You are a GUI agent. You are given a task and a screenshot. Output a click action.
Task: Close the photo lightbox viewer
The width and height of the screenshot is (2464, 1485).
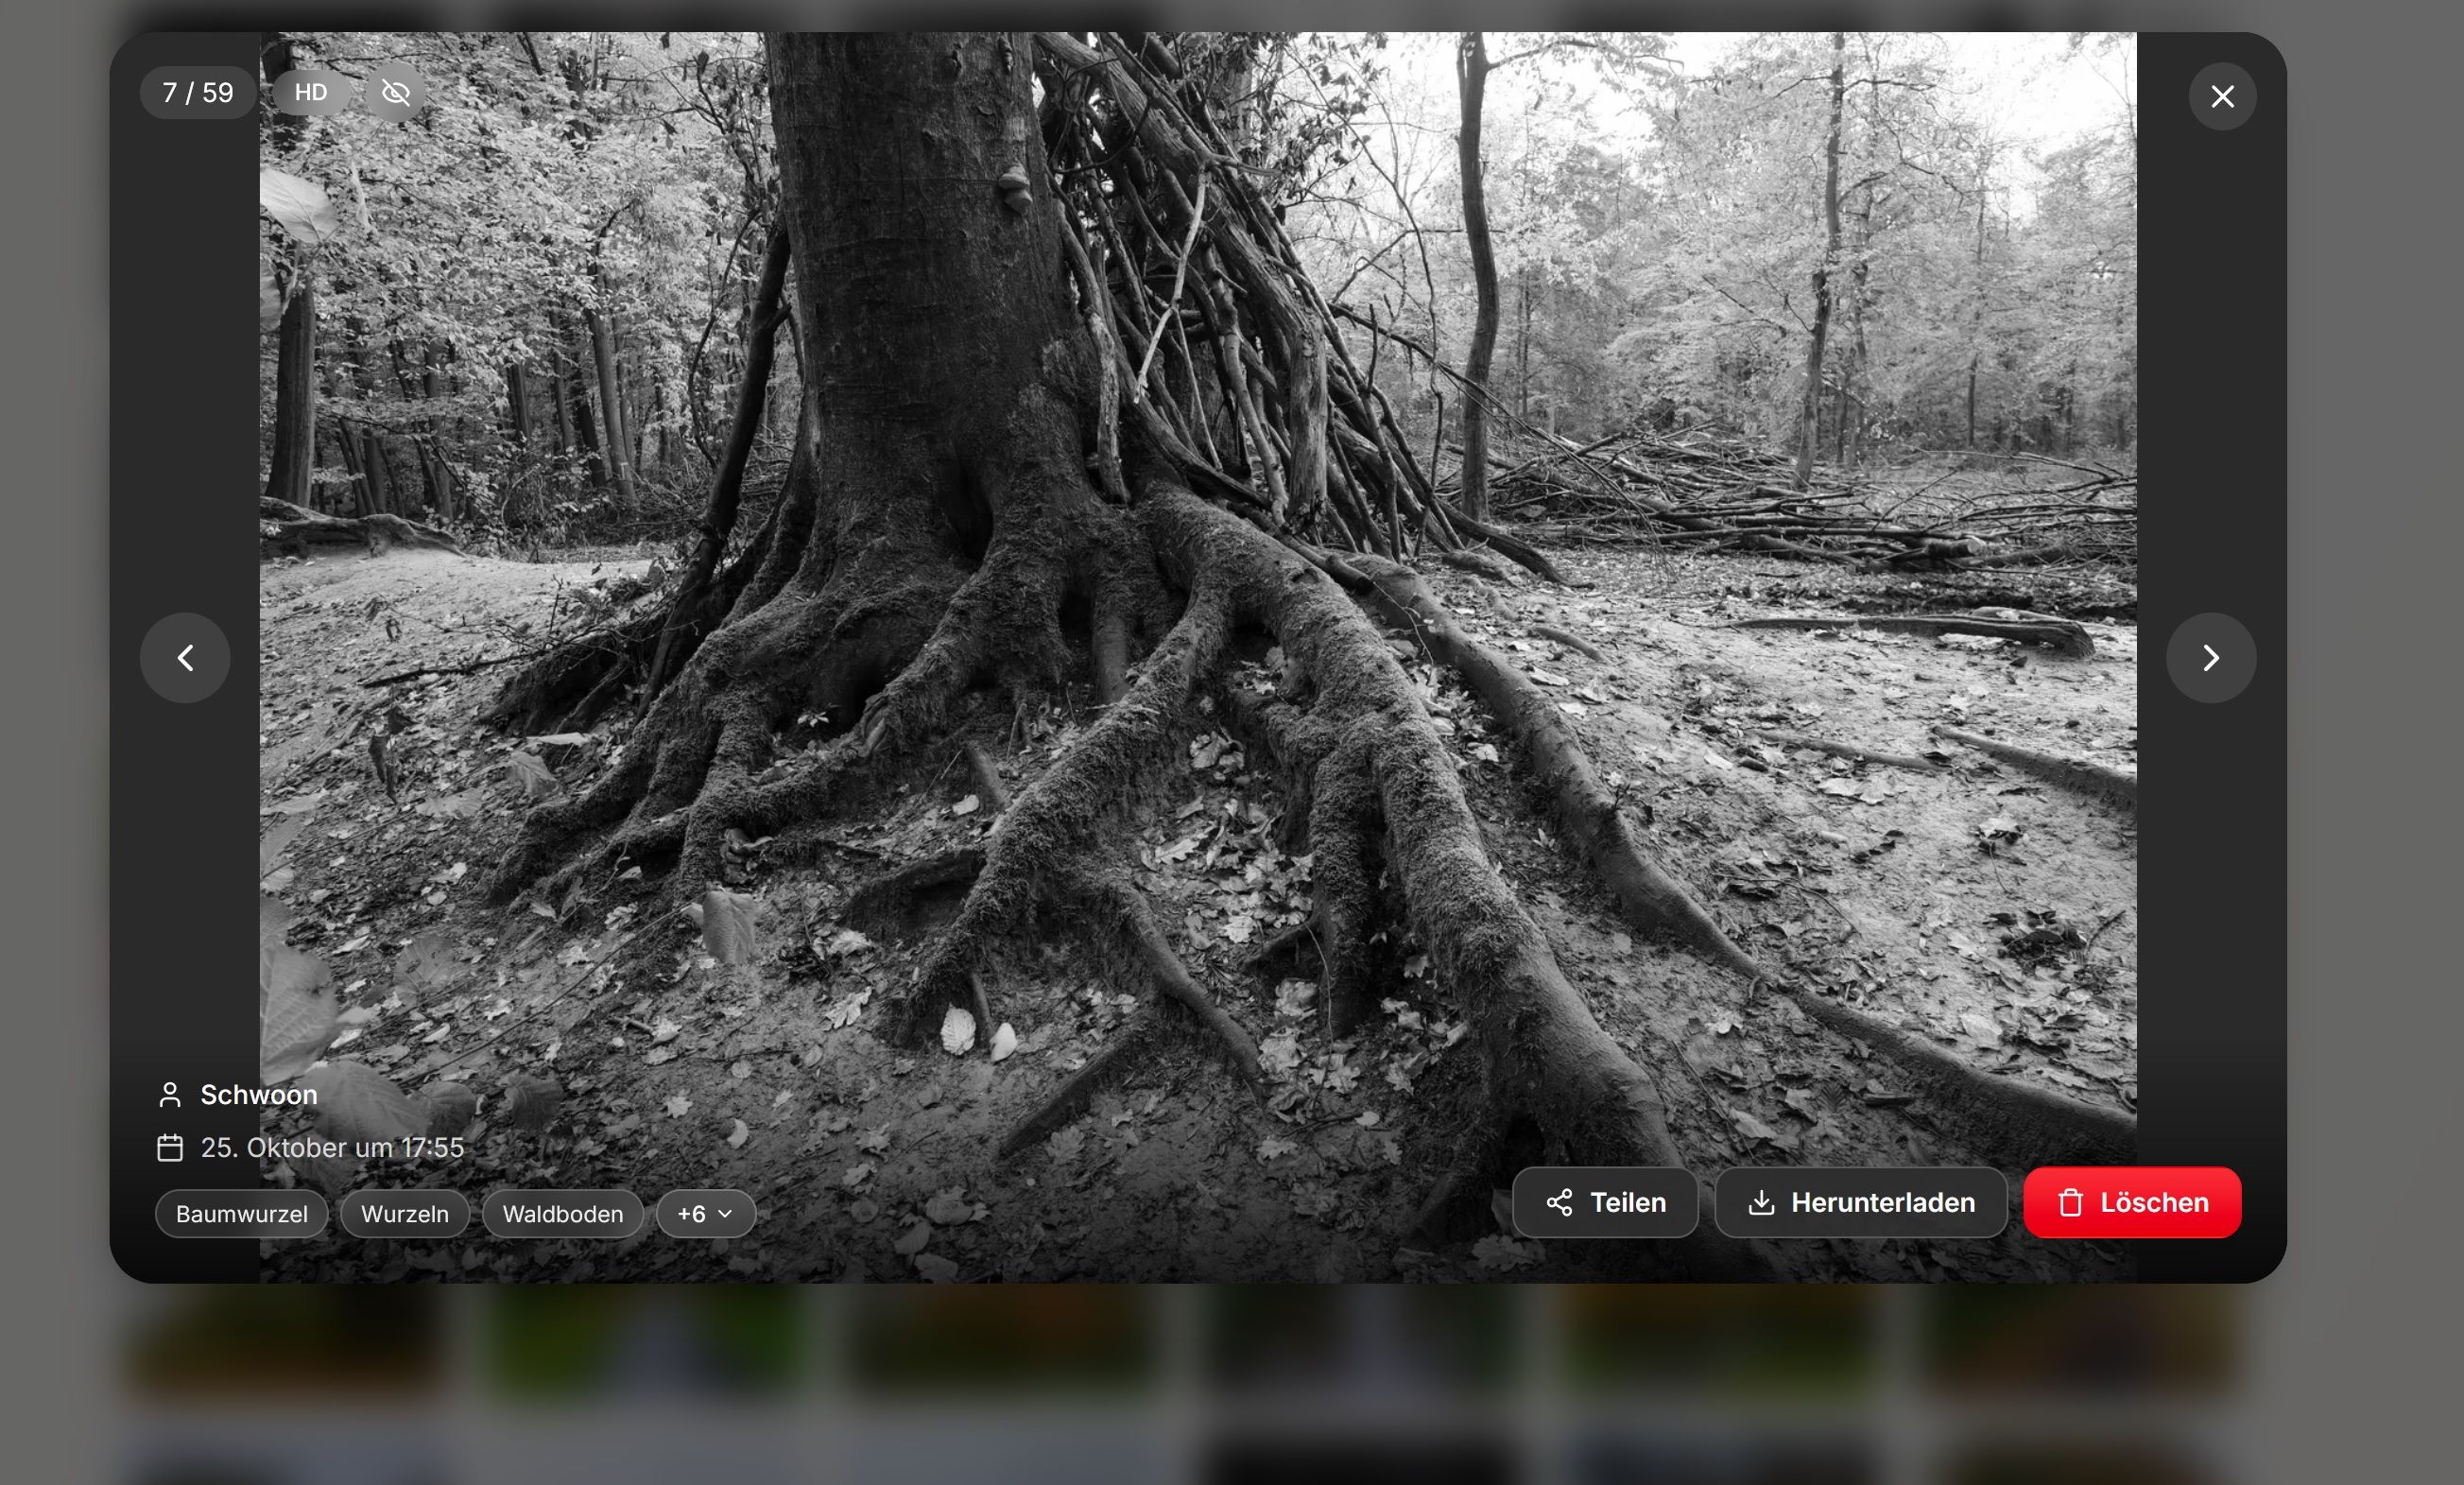2222,96
